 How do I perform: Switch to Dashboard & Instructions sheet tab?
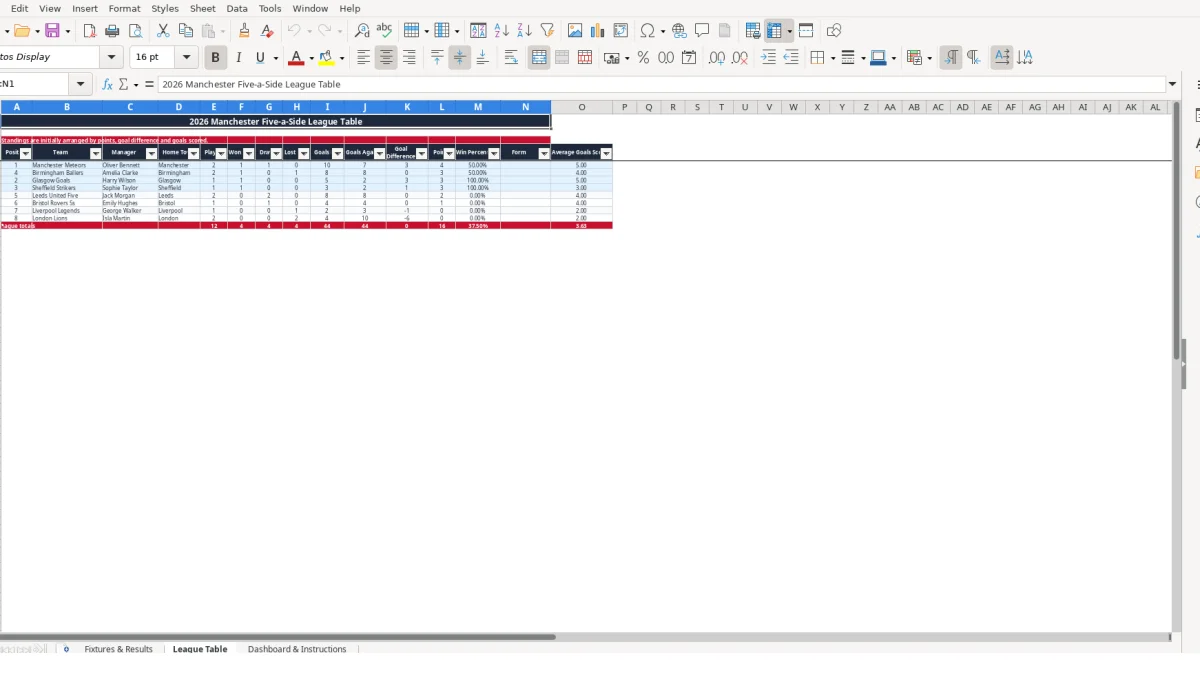(297, 649)
